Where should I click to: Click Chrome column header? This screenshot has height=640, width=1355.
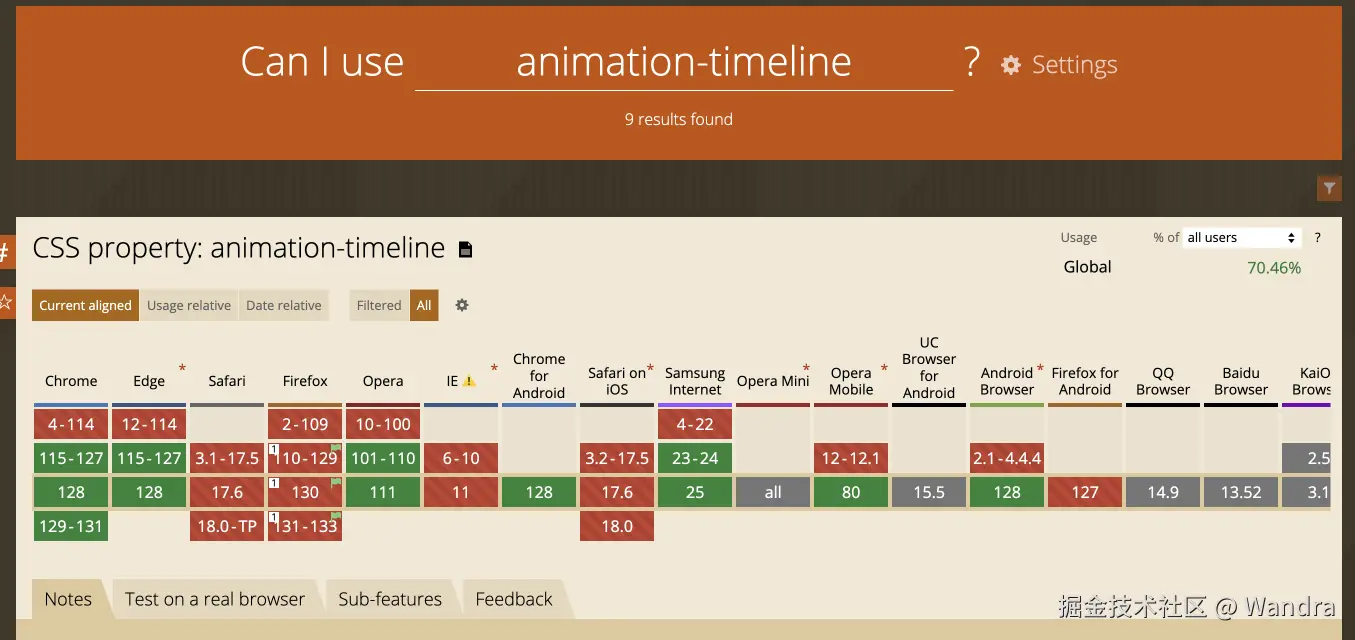(x=71, y=381)
